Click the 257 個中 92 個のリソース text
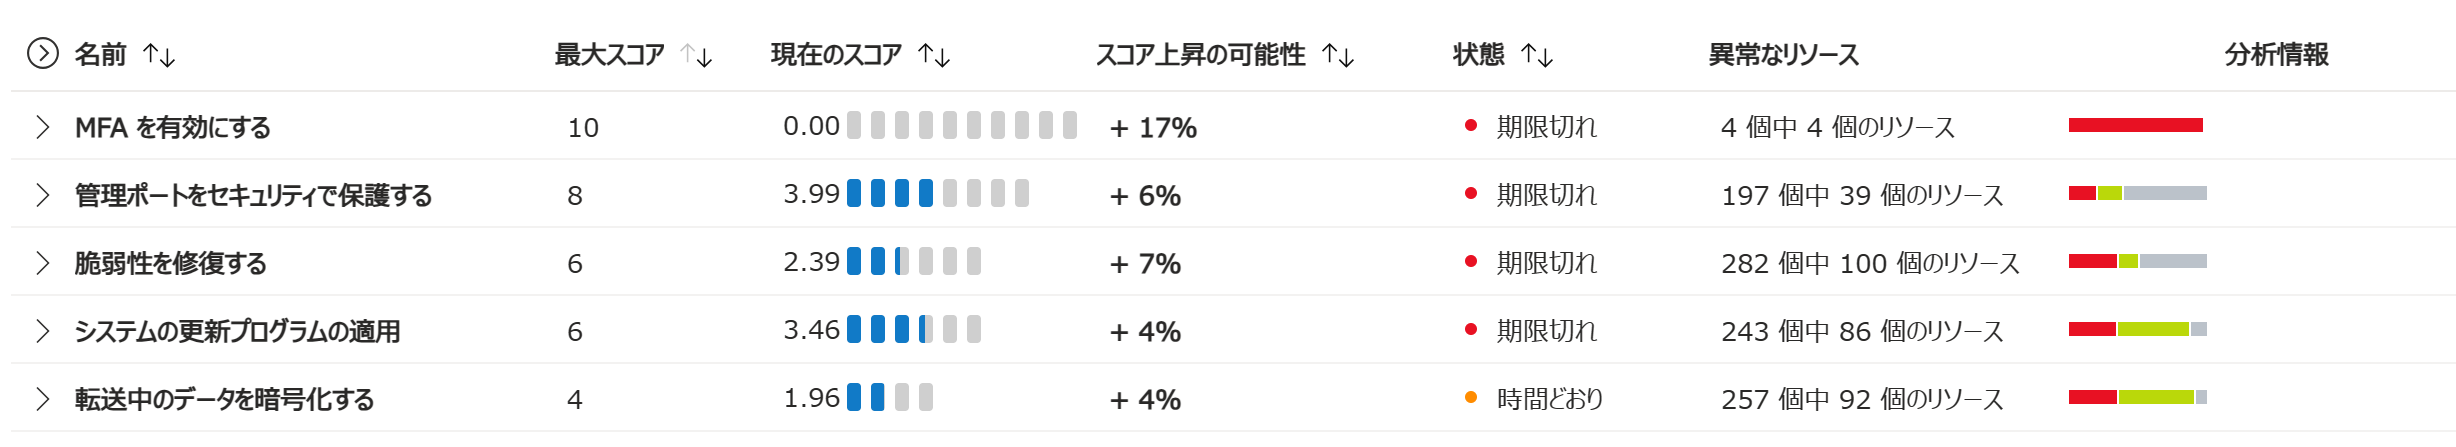2456x447 pixels. pos(1862,399)
